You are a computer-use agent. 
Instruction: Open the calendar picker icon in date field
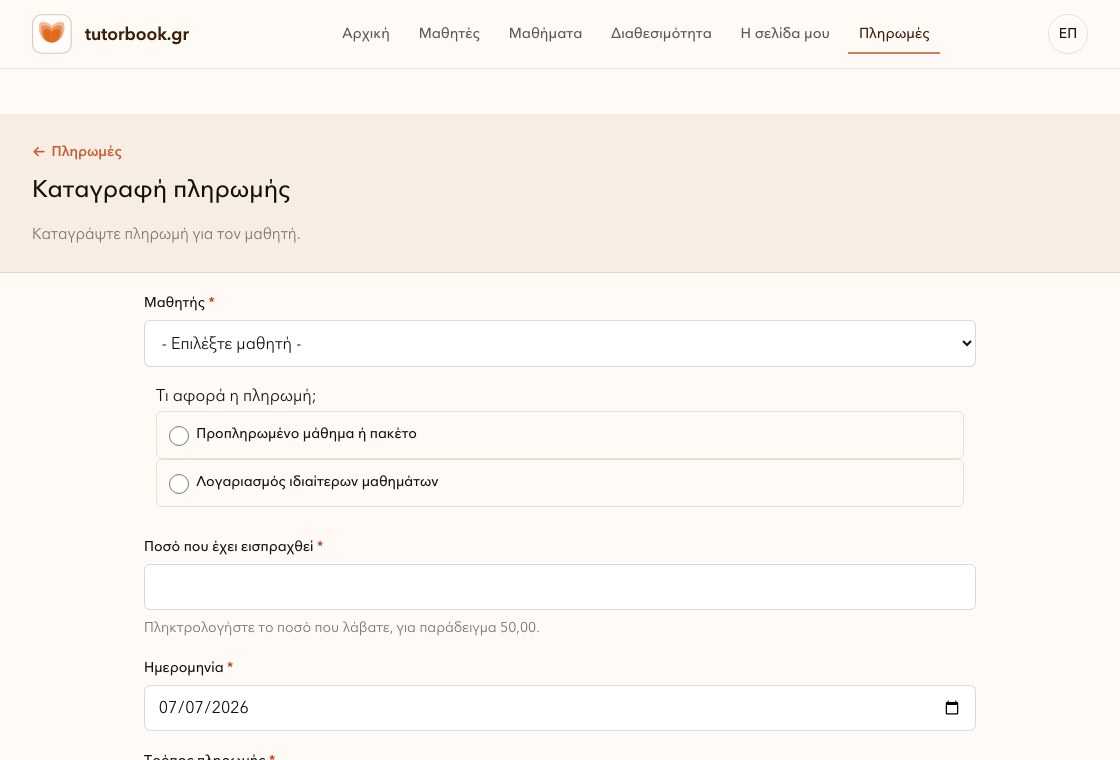pos(951,708)
